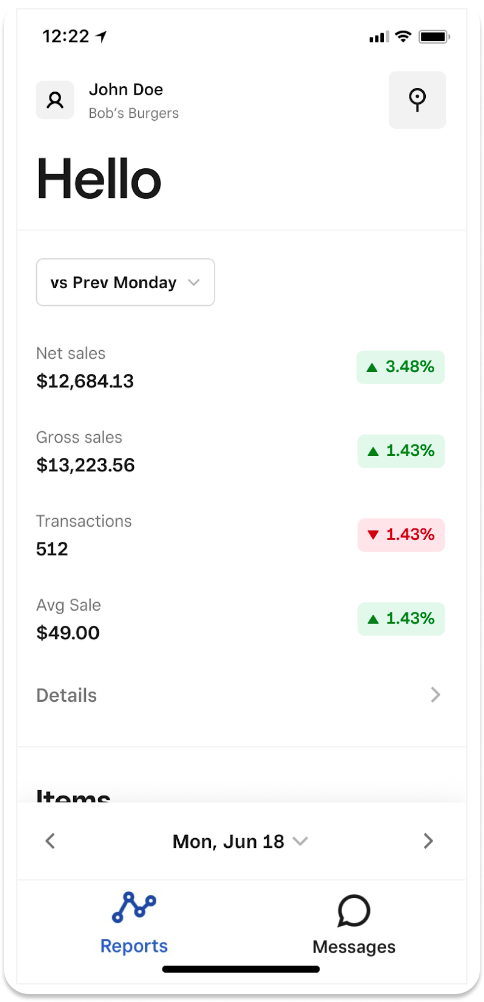Expand the Mon, Jun 18 date picker
This screenshot has width=484, height=1002.
pyautogui.click(x=240, y=841)
